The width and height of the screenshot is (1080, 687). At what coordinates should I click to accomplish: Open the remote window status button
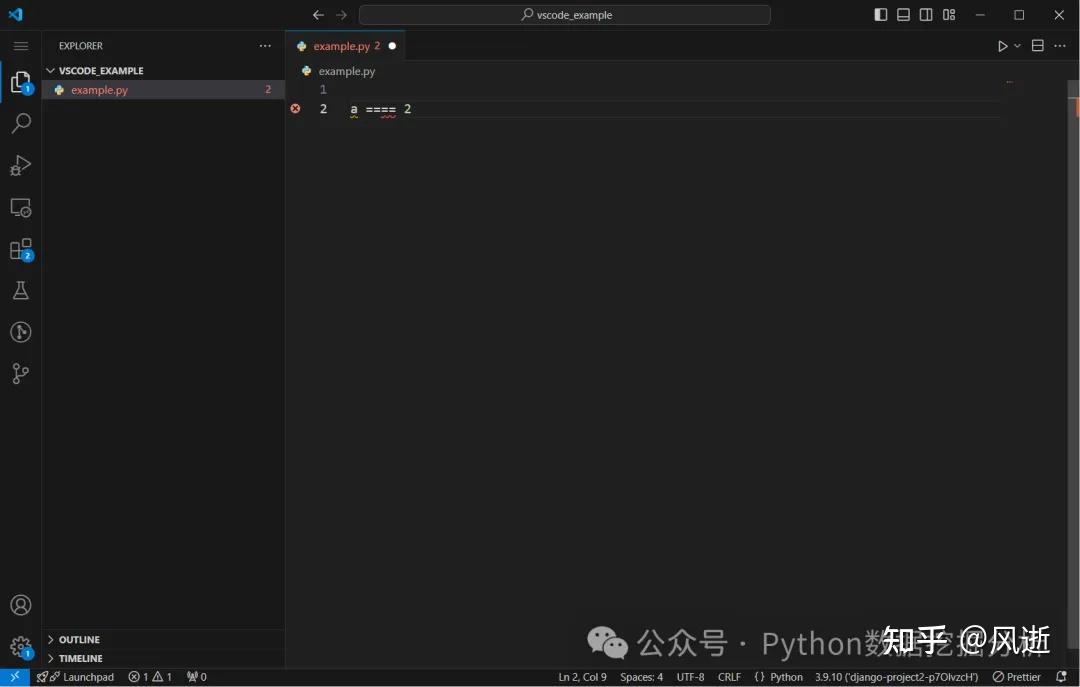click(x=14, y=677)
